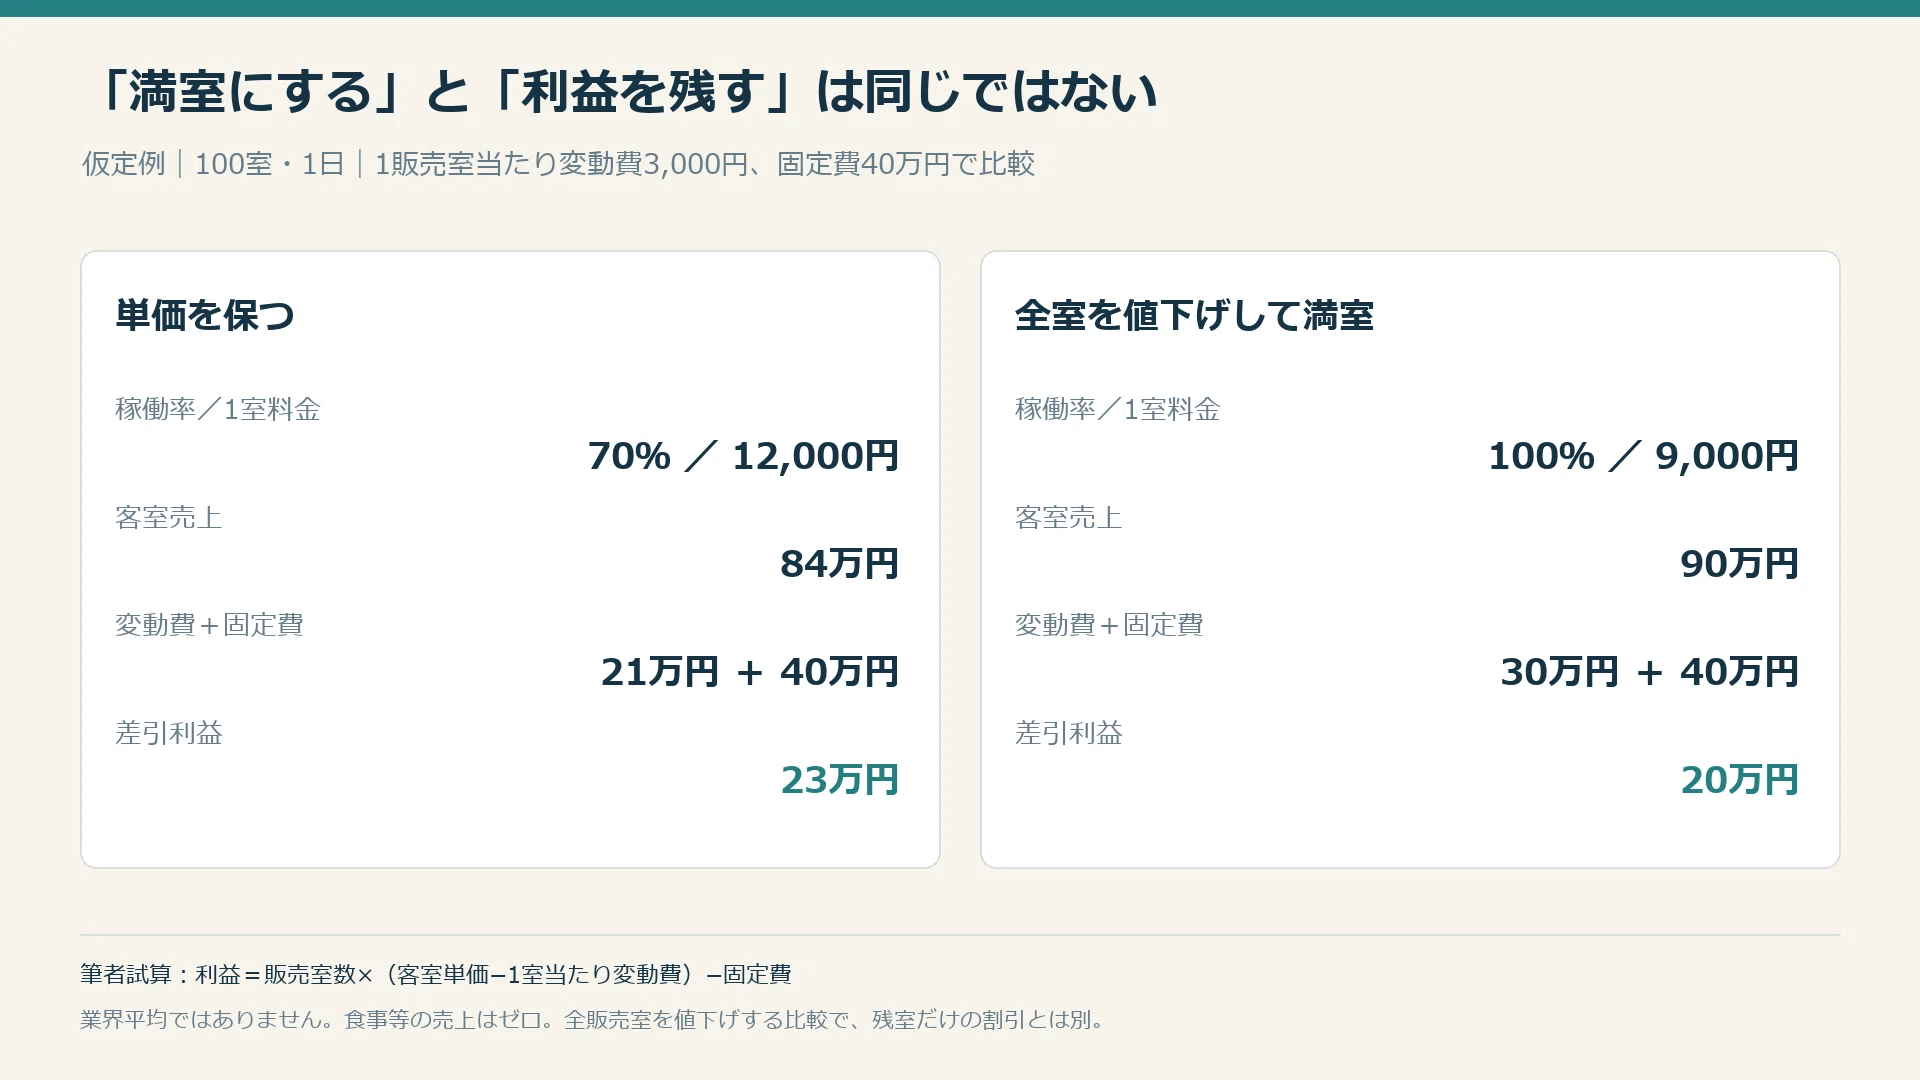The image size is (1920, 1080).
Task: Select the formula line starting 筆者試算：利益＝販売室数×
Action: tap(436, 974)
